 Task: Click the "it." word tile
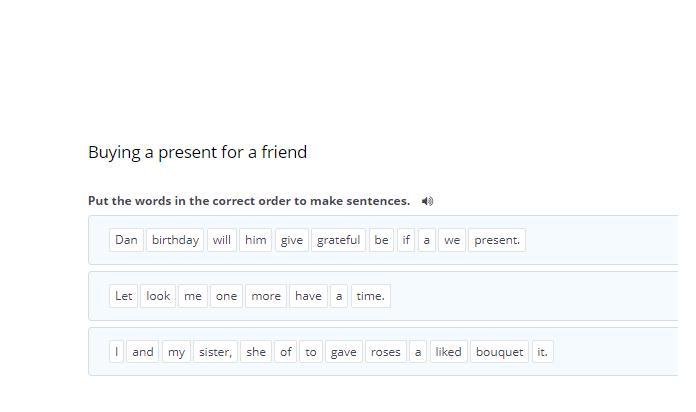pyautogui.click(x=542, y=352)
